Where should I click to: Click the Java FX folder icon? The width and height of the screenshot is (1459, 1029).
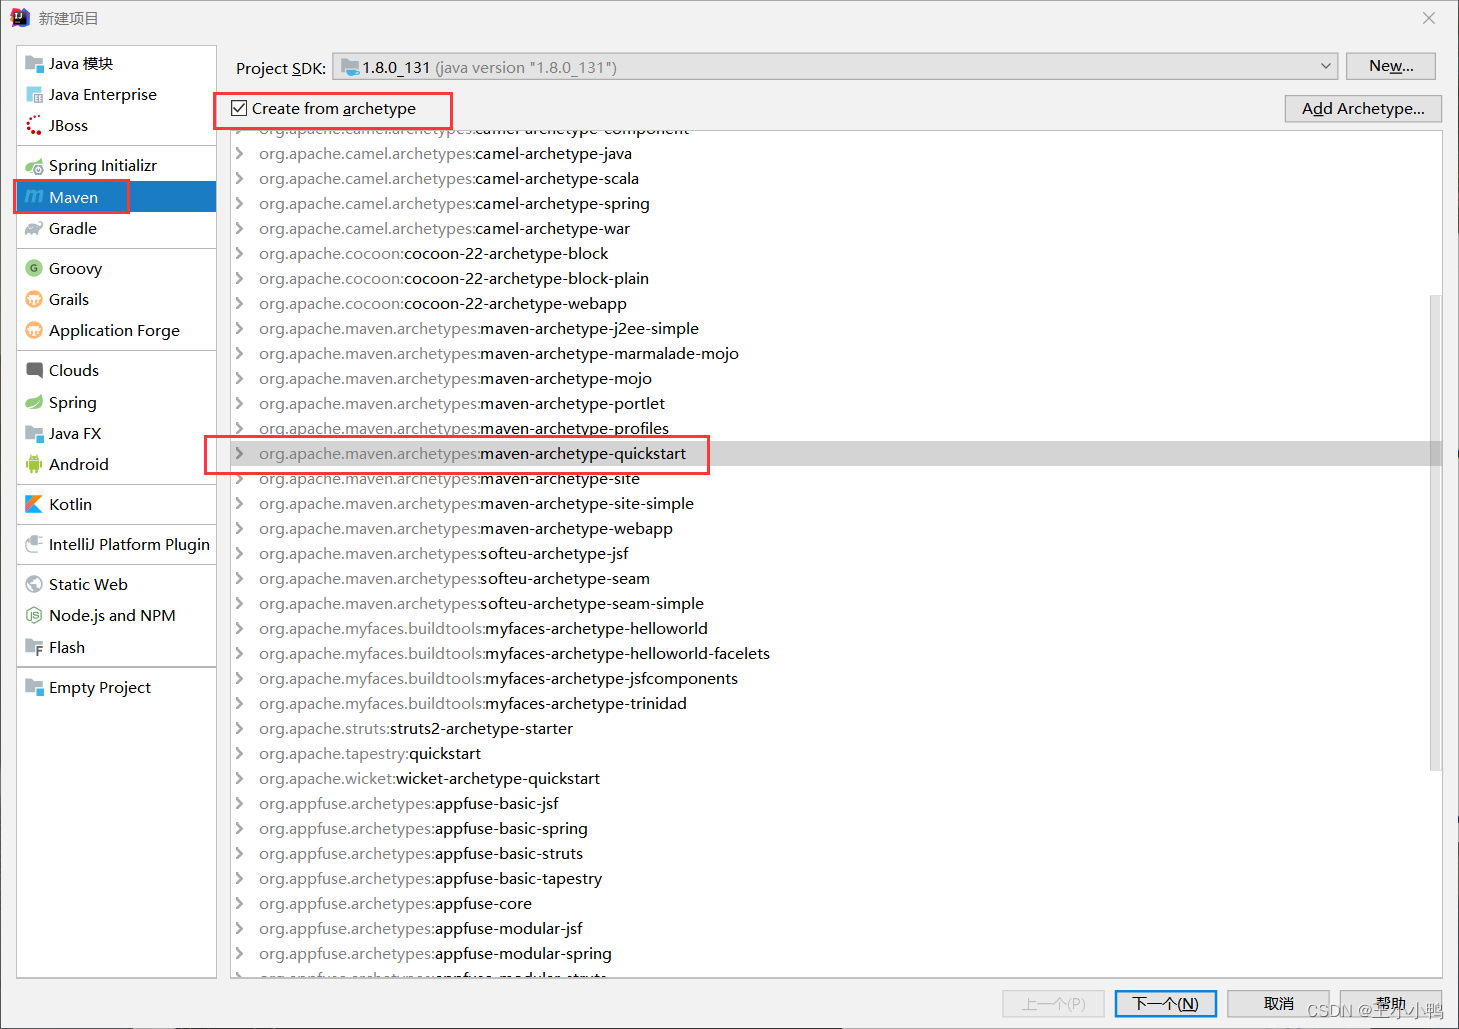(34, 433)
